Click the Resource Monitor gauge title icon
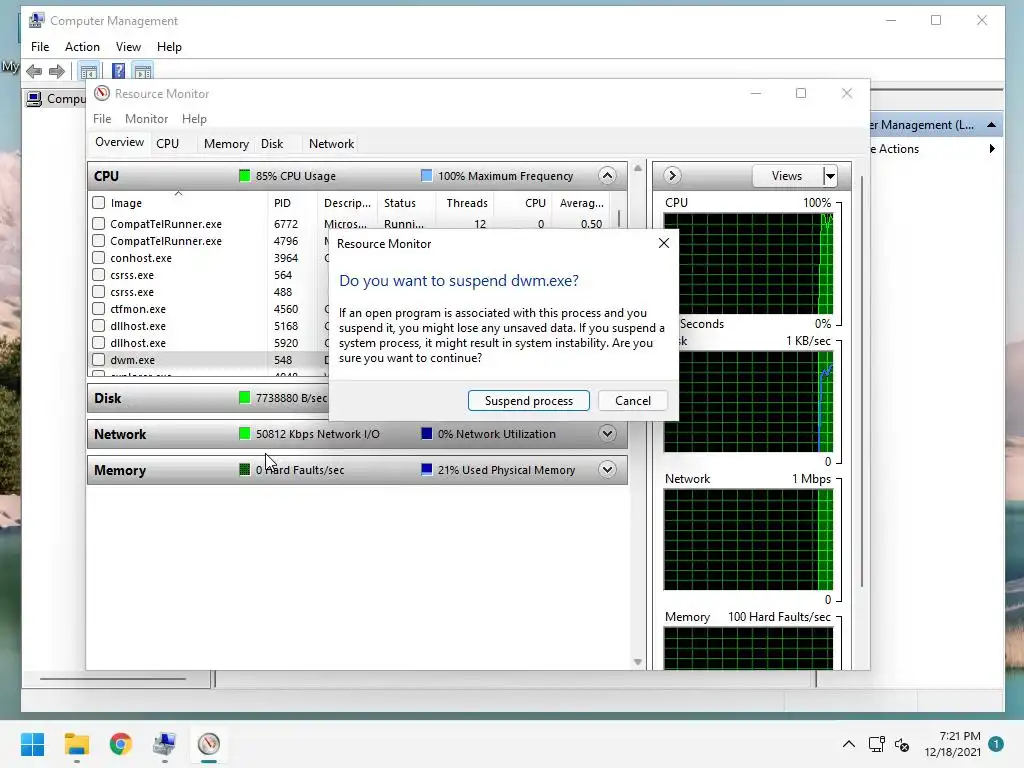The width and height of the screenshot is (1024, 768). [x=102, y=93]
